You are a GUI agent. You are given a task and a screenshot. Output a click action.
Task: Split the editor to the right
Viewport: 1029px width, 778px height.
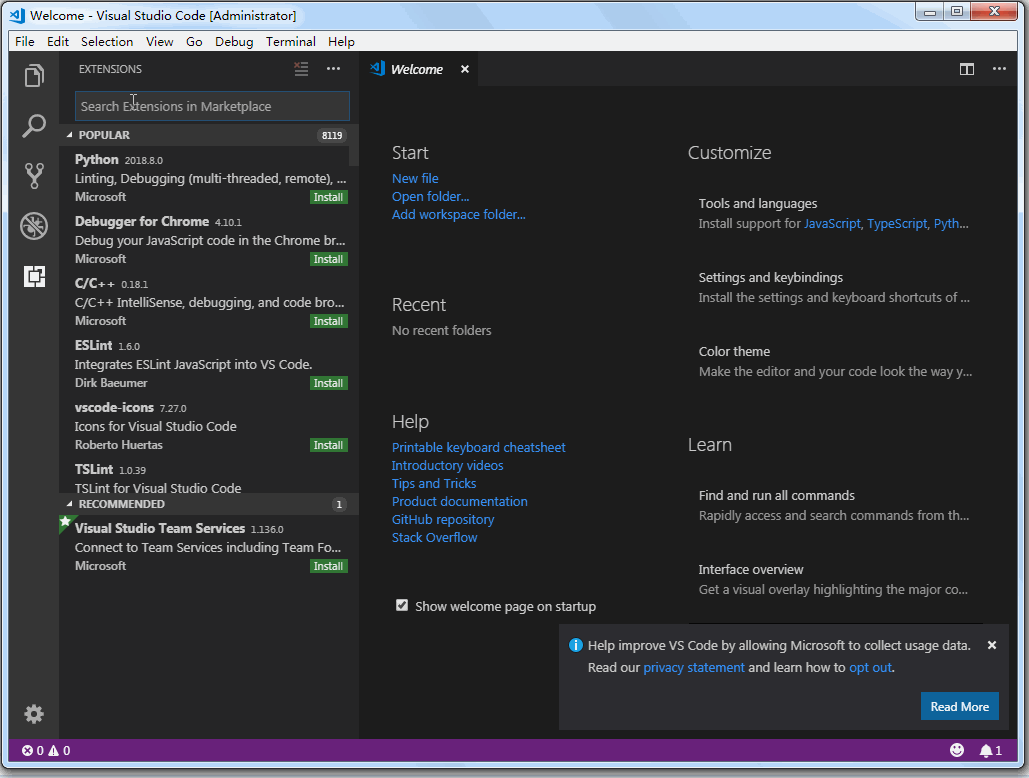click(x=967, y=69)
